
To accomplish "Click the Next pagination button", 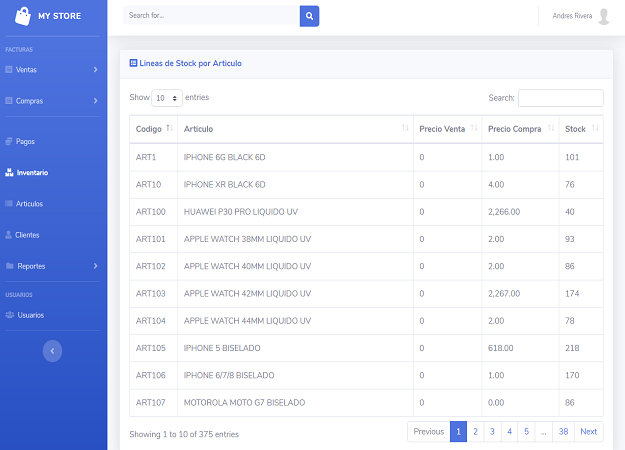I will pyautogui.click(x=589, y=432).
